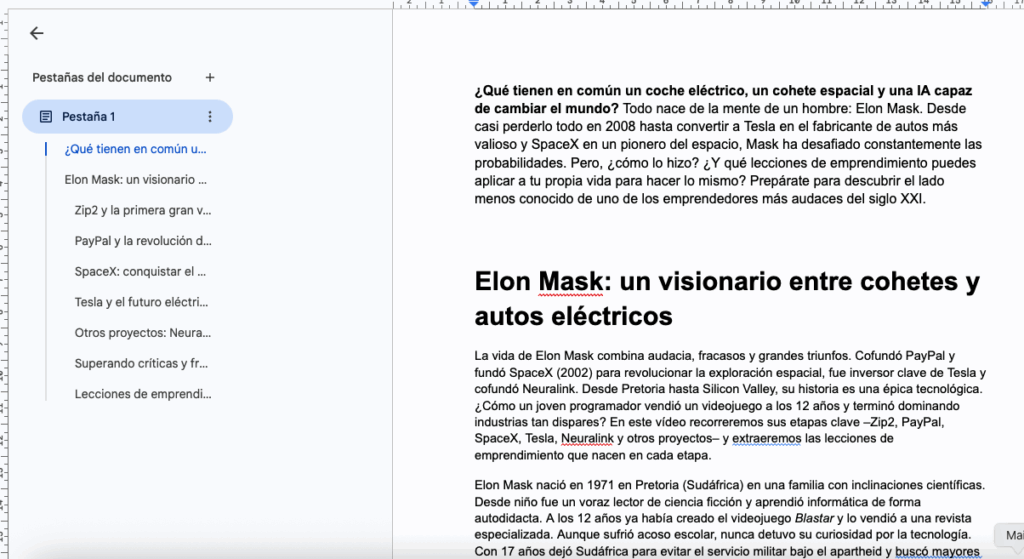Viewport: 1024px width, 559px height.
Task: Navigate to 'Lecciones de emprendi' outline item
Action: tap(143, 394)
